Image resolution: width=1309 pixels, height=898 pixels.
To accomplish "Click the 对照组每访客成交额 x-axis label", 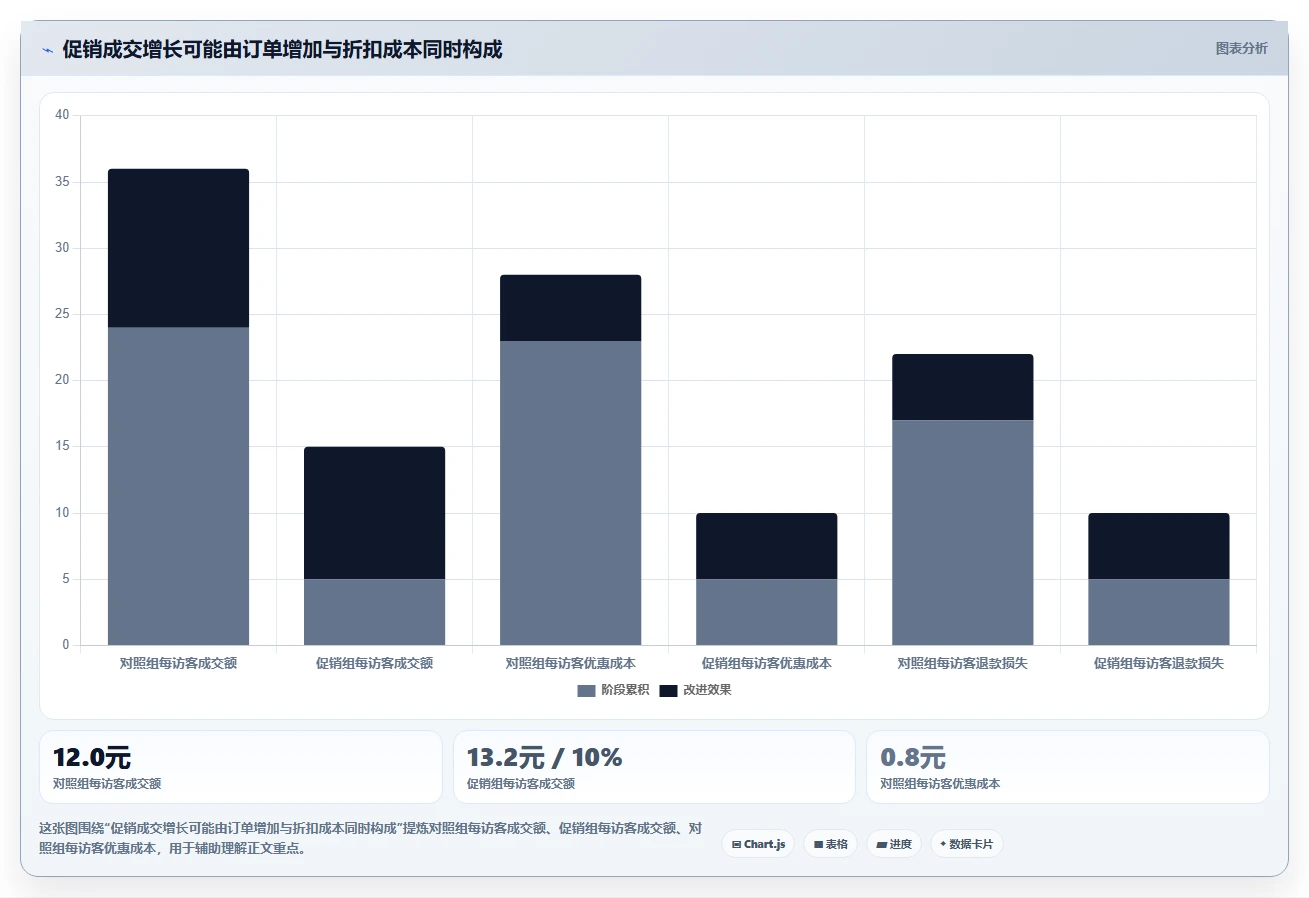I will tap(178, 663).
